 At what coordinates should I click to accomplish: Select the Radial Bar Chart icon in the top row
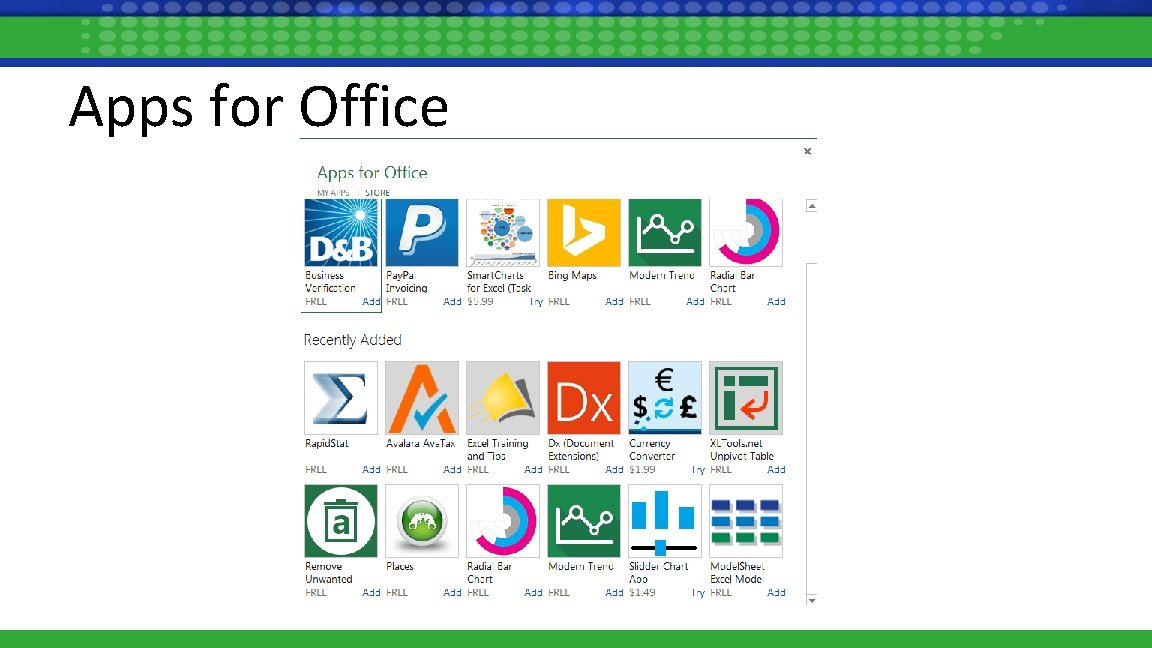click(746, 232)
